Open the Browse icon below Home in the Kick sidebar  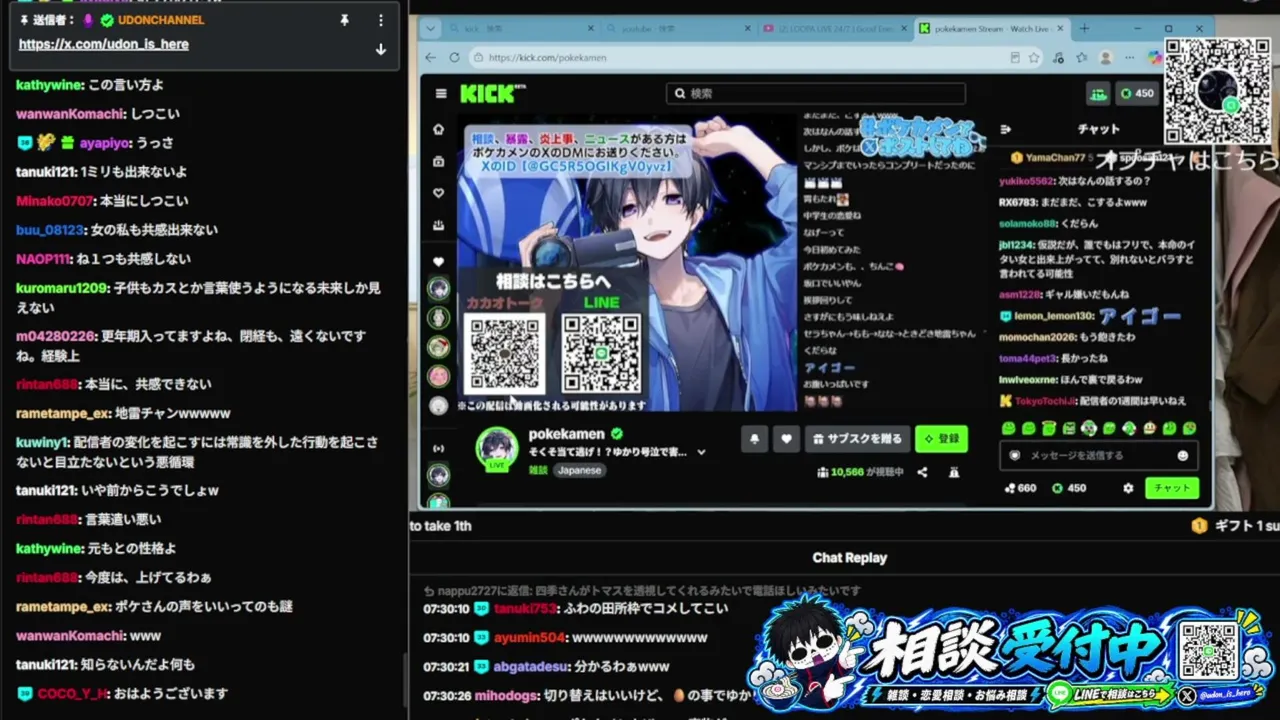[x=438, y=162]
